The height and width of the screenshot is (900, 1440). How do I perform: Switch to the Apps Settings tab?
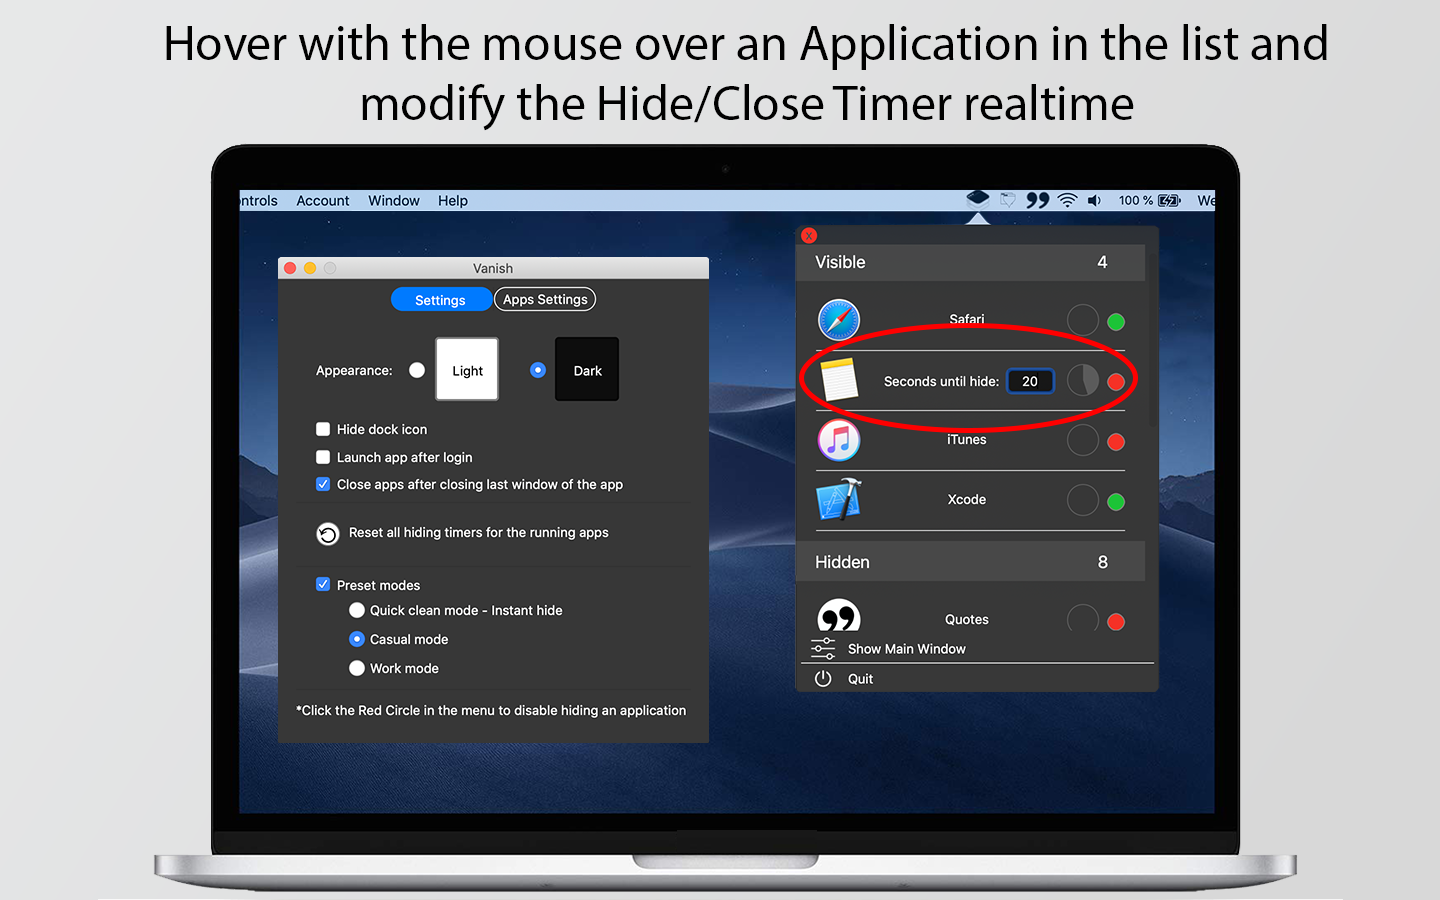click(545, 300)
